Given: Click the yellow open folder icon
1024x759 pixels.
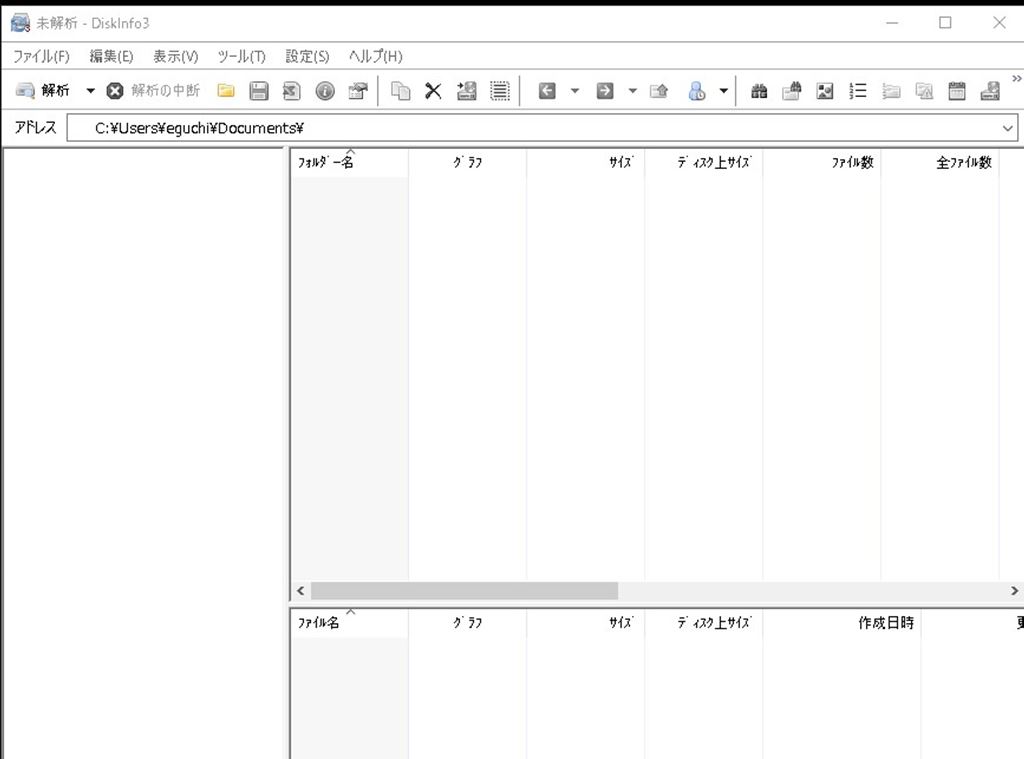Looking at the screenshot, I should click(226, 91).
